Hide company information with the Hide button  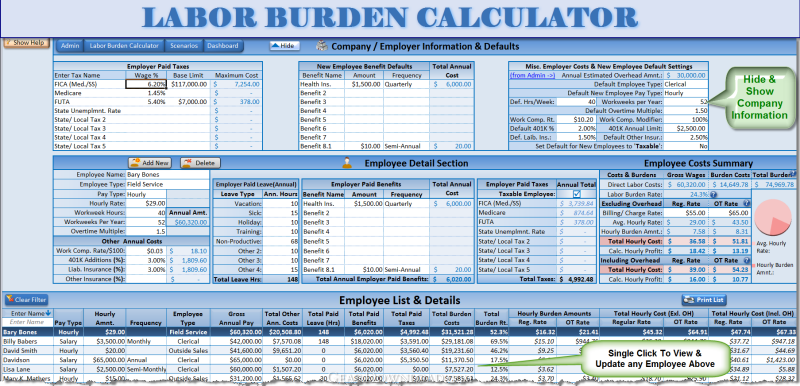(x=285, y=46)
